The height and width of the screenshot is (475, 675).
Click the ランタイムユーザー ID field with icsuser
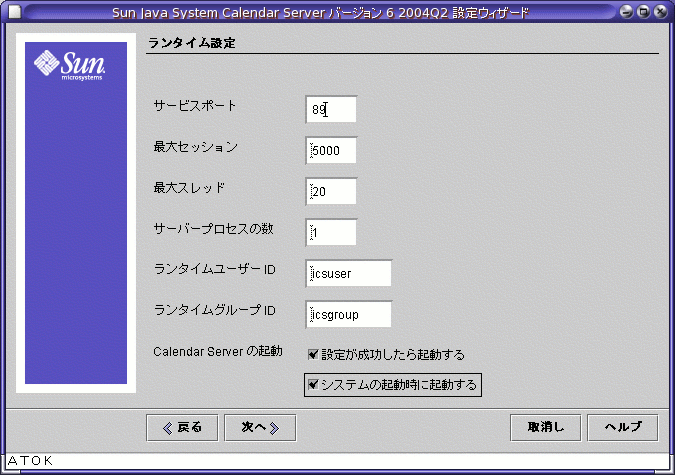click(x=349, y=273)
